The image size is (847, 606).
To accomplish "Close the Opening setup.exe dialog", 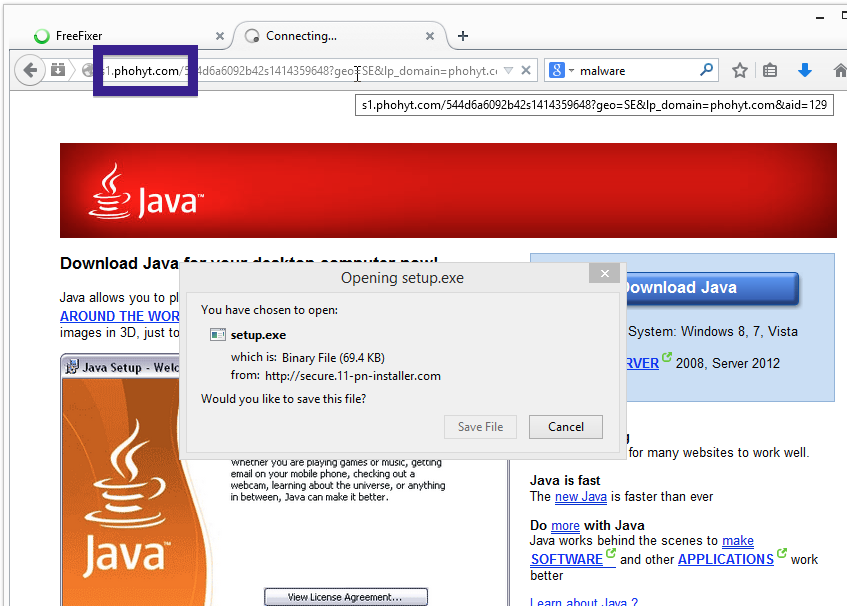I will pyautogui.click(x=605, y=273).
